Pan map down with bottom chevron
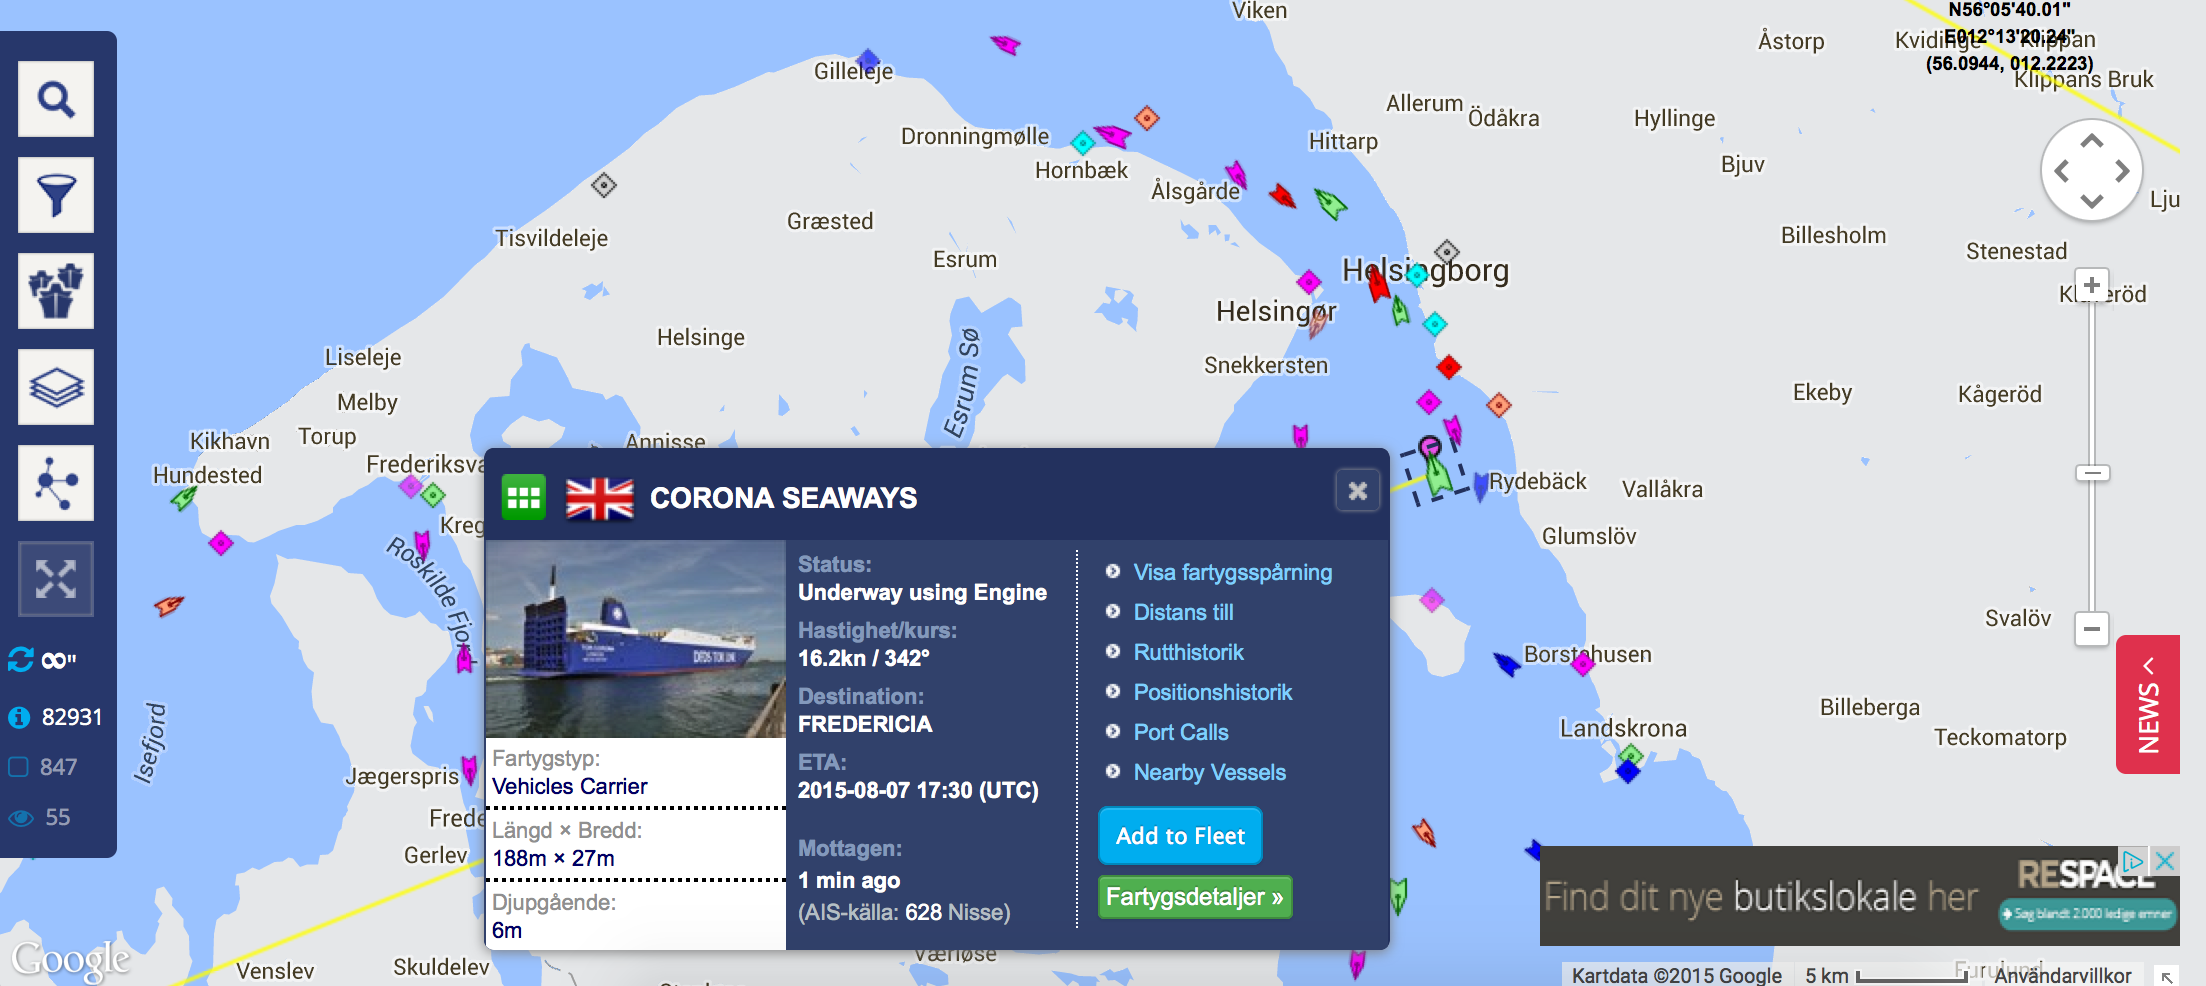The image size is (2206, 986). tap(2091, 202)
